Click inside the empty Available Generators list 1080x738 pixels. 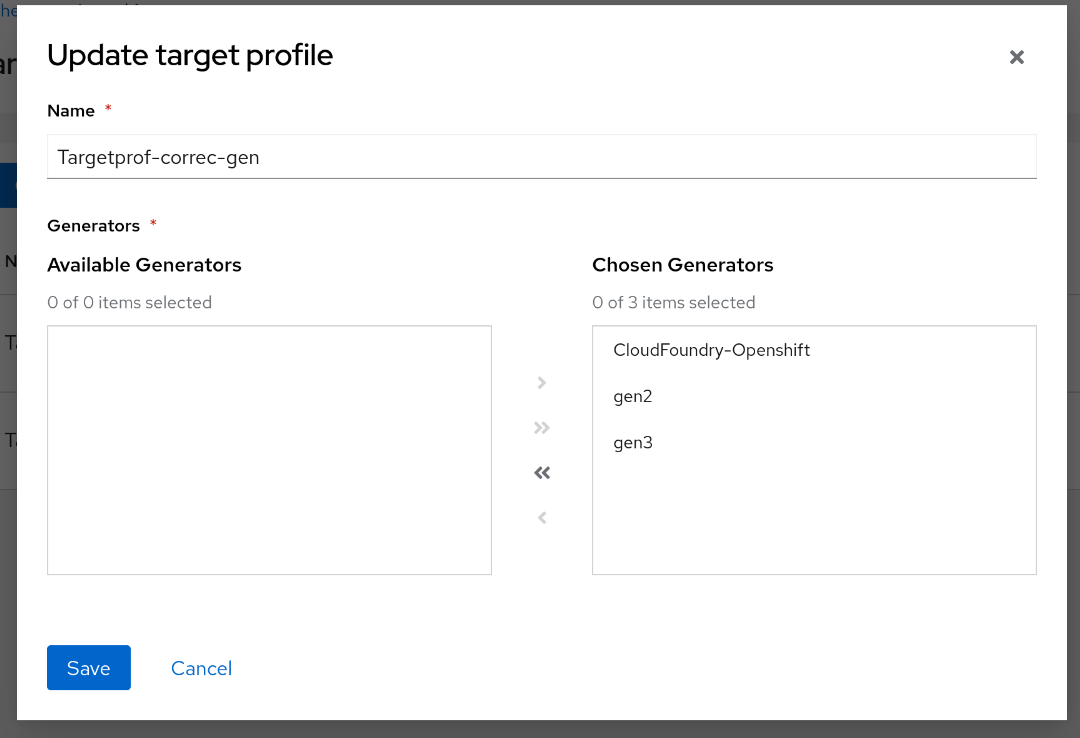pos(269,450)
